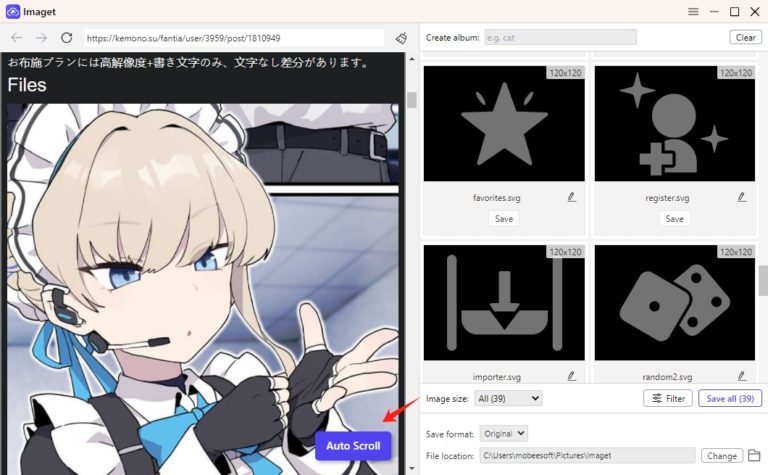768x475 pixels.
Task: Rename importer.svg using pencil icon
Action: (x=572, y=377)
